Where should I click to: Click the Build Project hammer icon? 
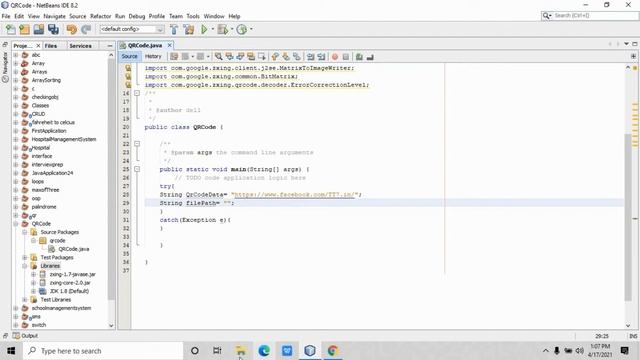pos(174,29)
